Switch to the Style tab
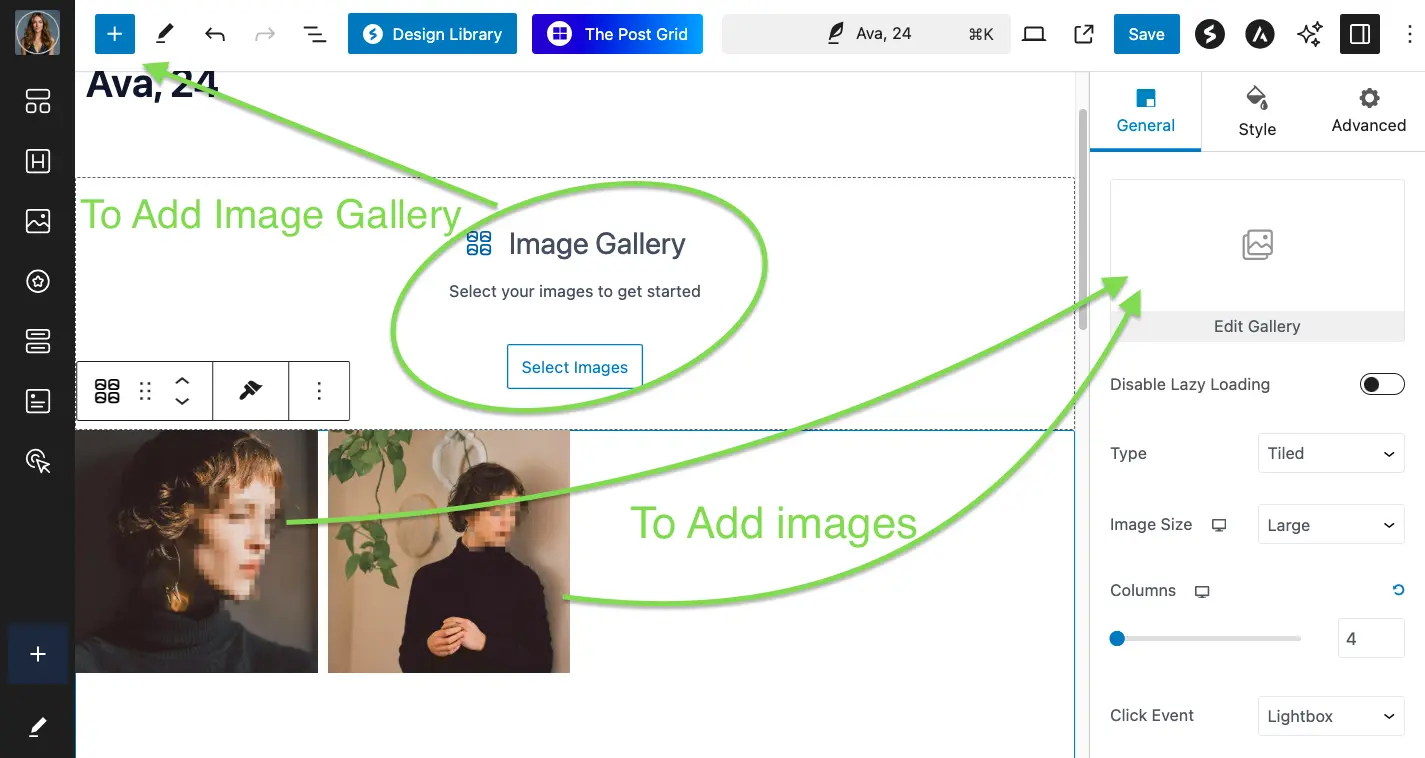Screen dimensions: 1425x758 (1257, 111)
